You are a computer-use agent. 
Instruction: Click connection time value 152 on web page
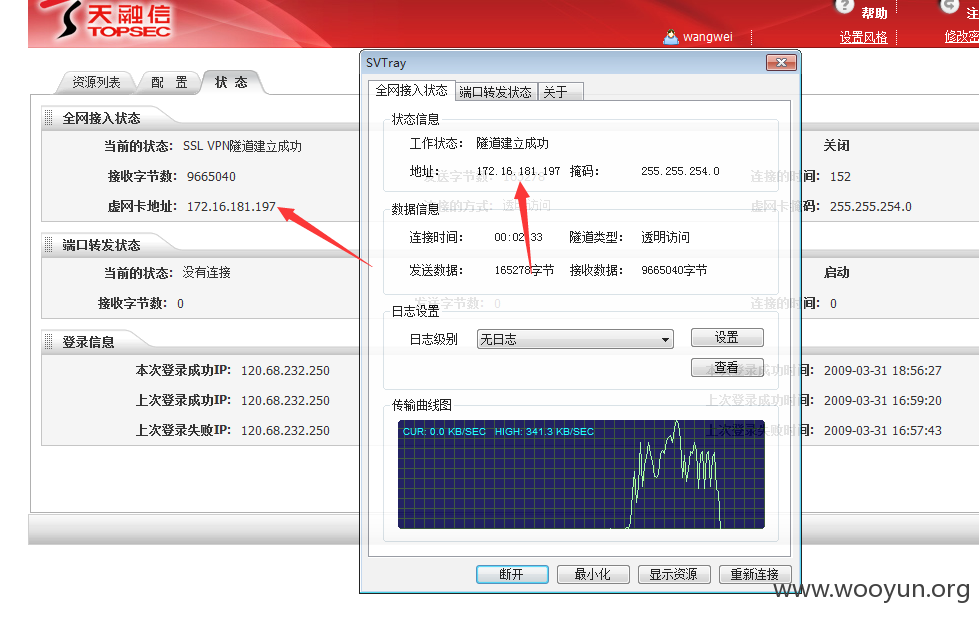coord(840,177)
